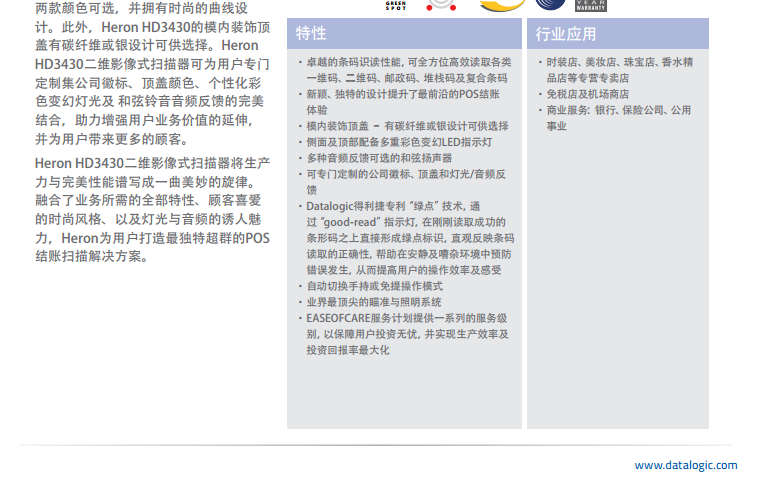This screenshot has width=768, height=484.
Task: Click the bullet starting EASEOFCARE服务计划
Action: [x=404, y=334]
